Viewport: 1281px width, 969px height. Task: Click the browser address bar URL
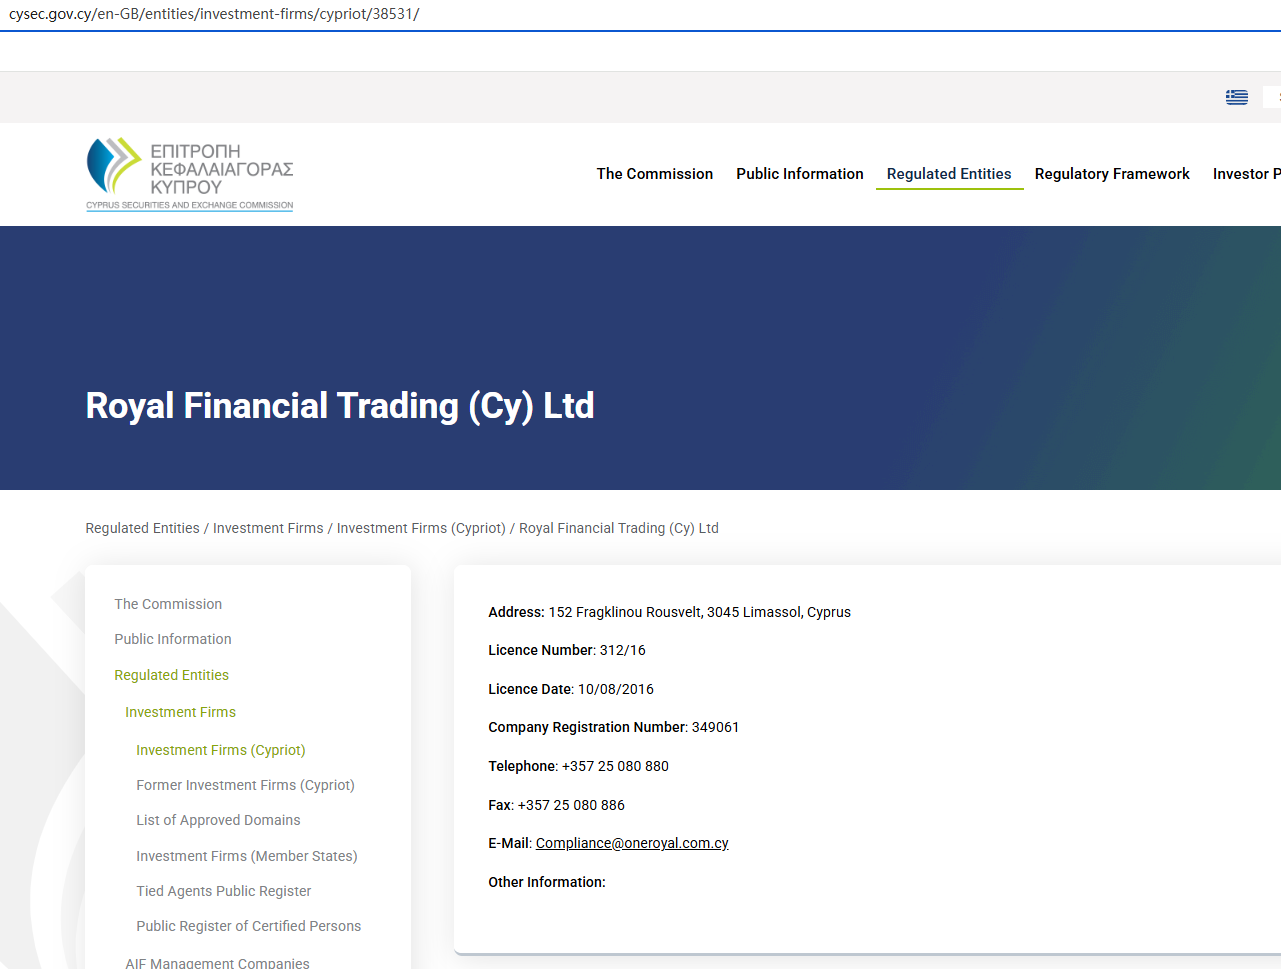pos(214,14)
